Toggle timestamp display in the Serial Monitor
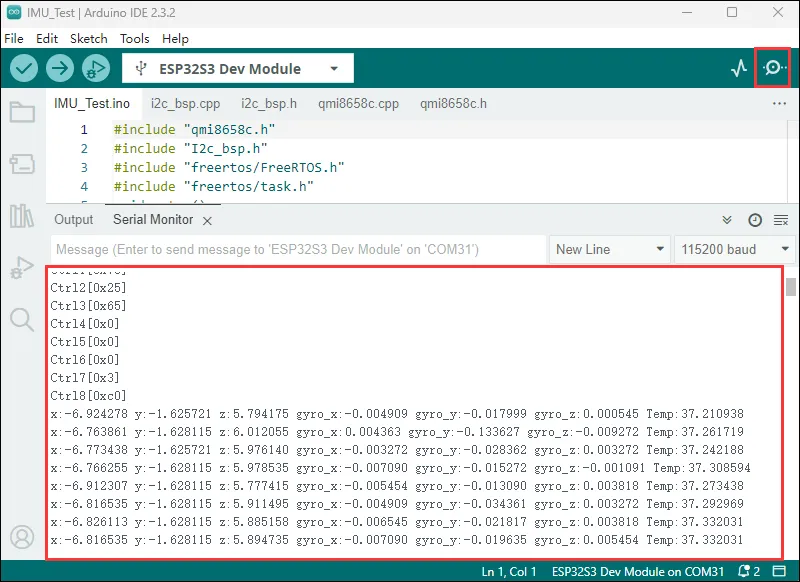The width and height of the screenshot is (800, 582). point(755,220)
